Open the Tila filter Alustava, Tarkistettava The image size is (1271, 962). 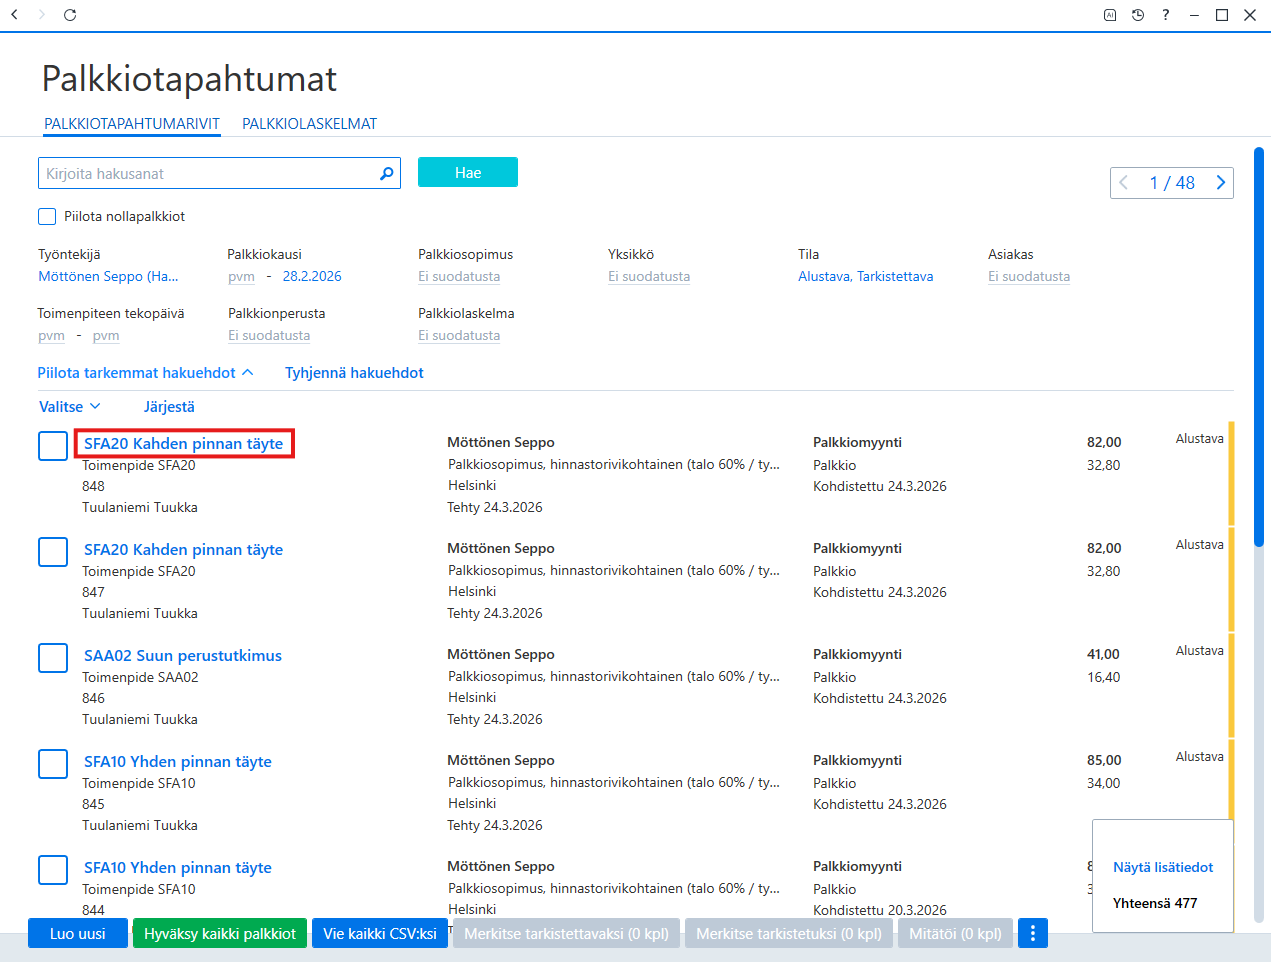(x=866, y=277)
